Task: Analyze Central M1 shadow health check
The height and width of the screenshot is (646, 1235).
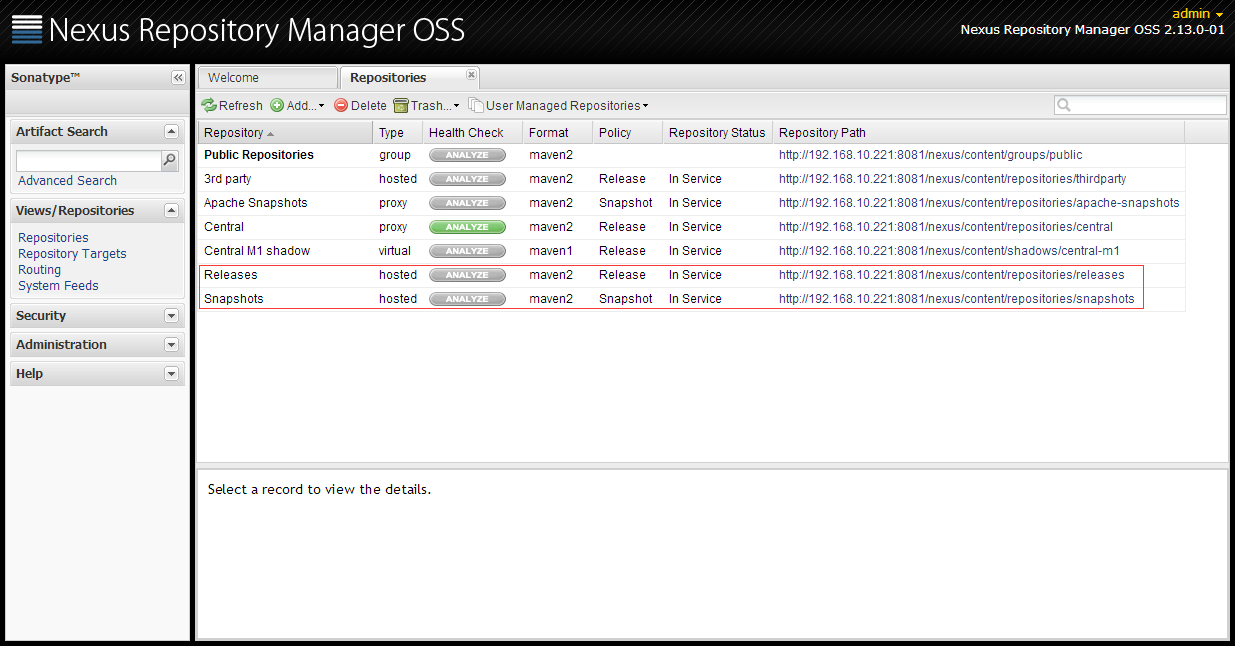Action: [x=467, y=251]
